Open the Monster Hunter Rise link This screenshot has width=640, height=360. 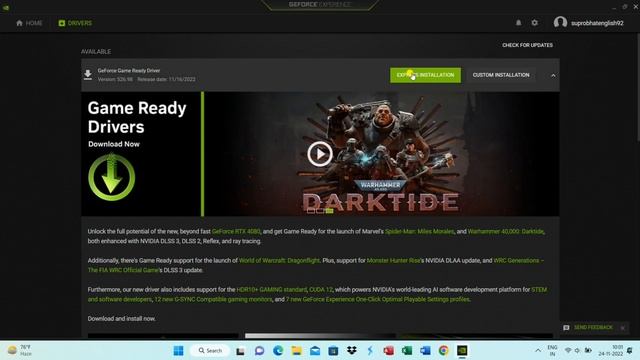393,260
